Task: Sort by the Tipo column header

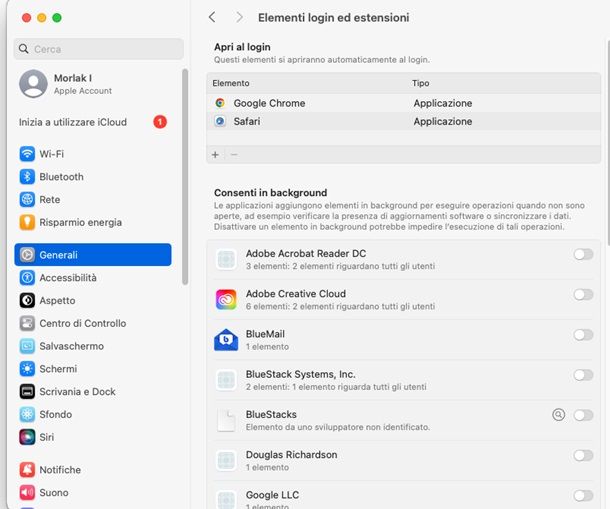Action: pyautogui.click(x=421, y=83)
